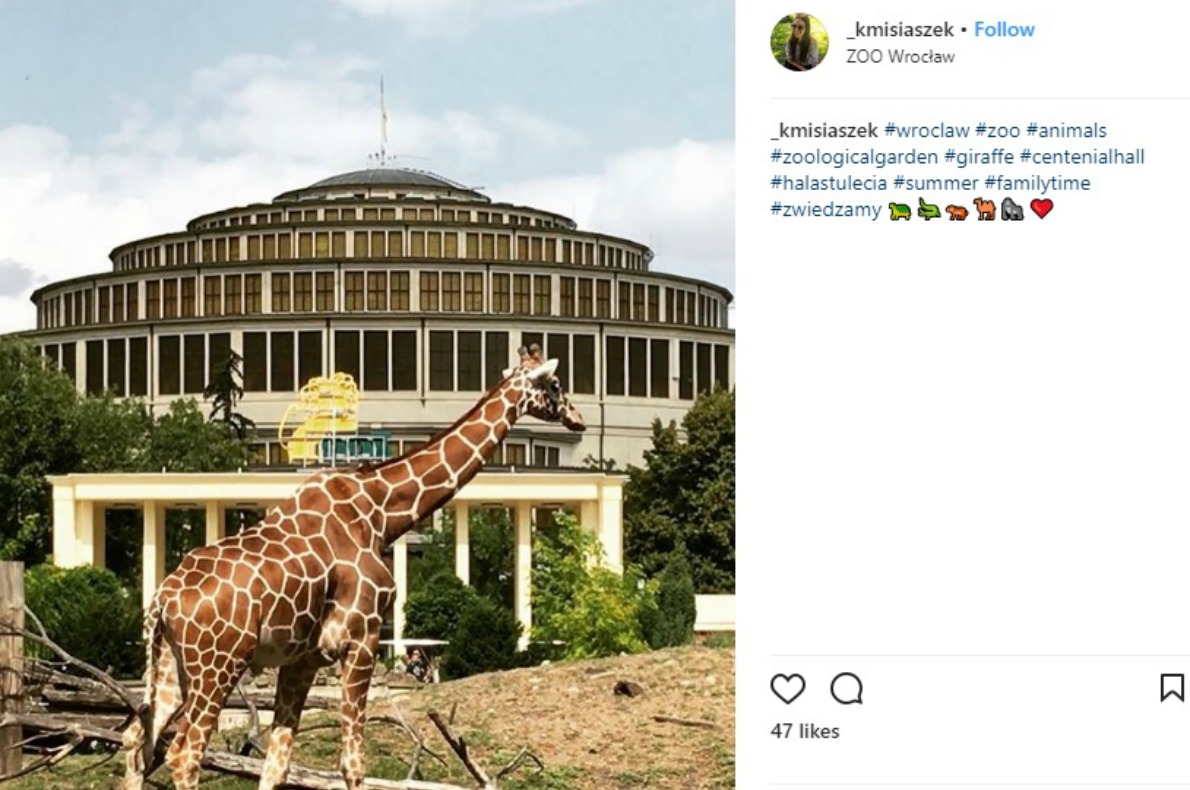1190x790 pixels.
Task: View the 47 likes list
Action: (804, 731)
